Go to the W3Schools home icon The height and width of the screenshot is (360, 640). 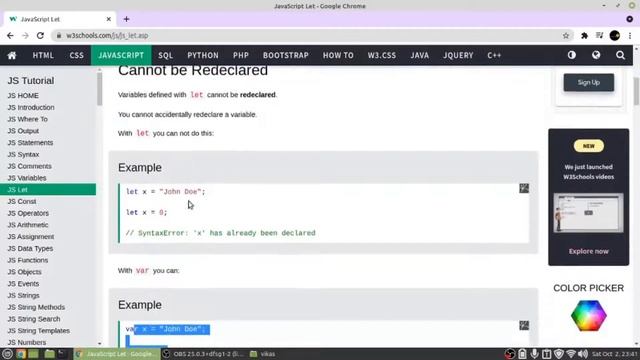(12, 56)
